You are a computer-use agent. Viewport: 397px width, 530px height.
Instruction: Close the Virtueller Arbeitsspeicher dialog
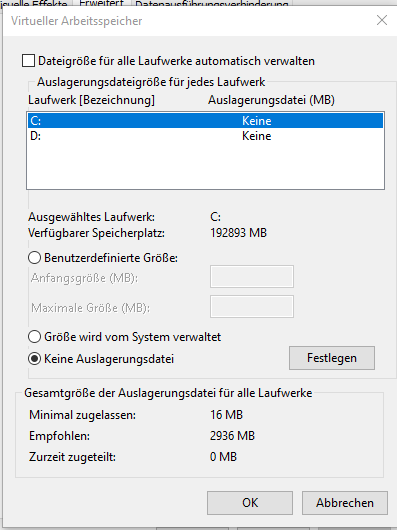coord(382,20)
